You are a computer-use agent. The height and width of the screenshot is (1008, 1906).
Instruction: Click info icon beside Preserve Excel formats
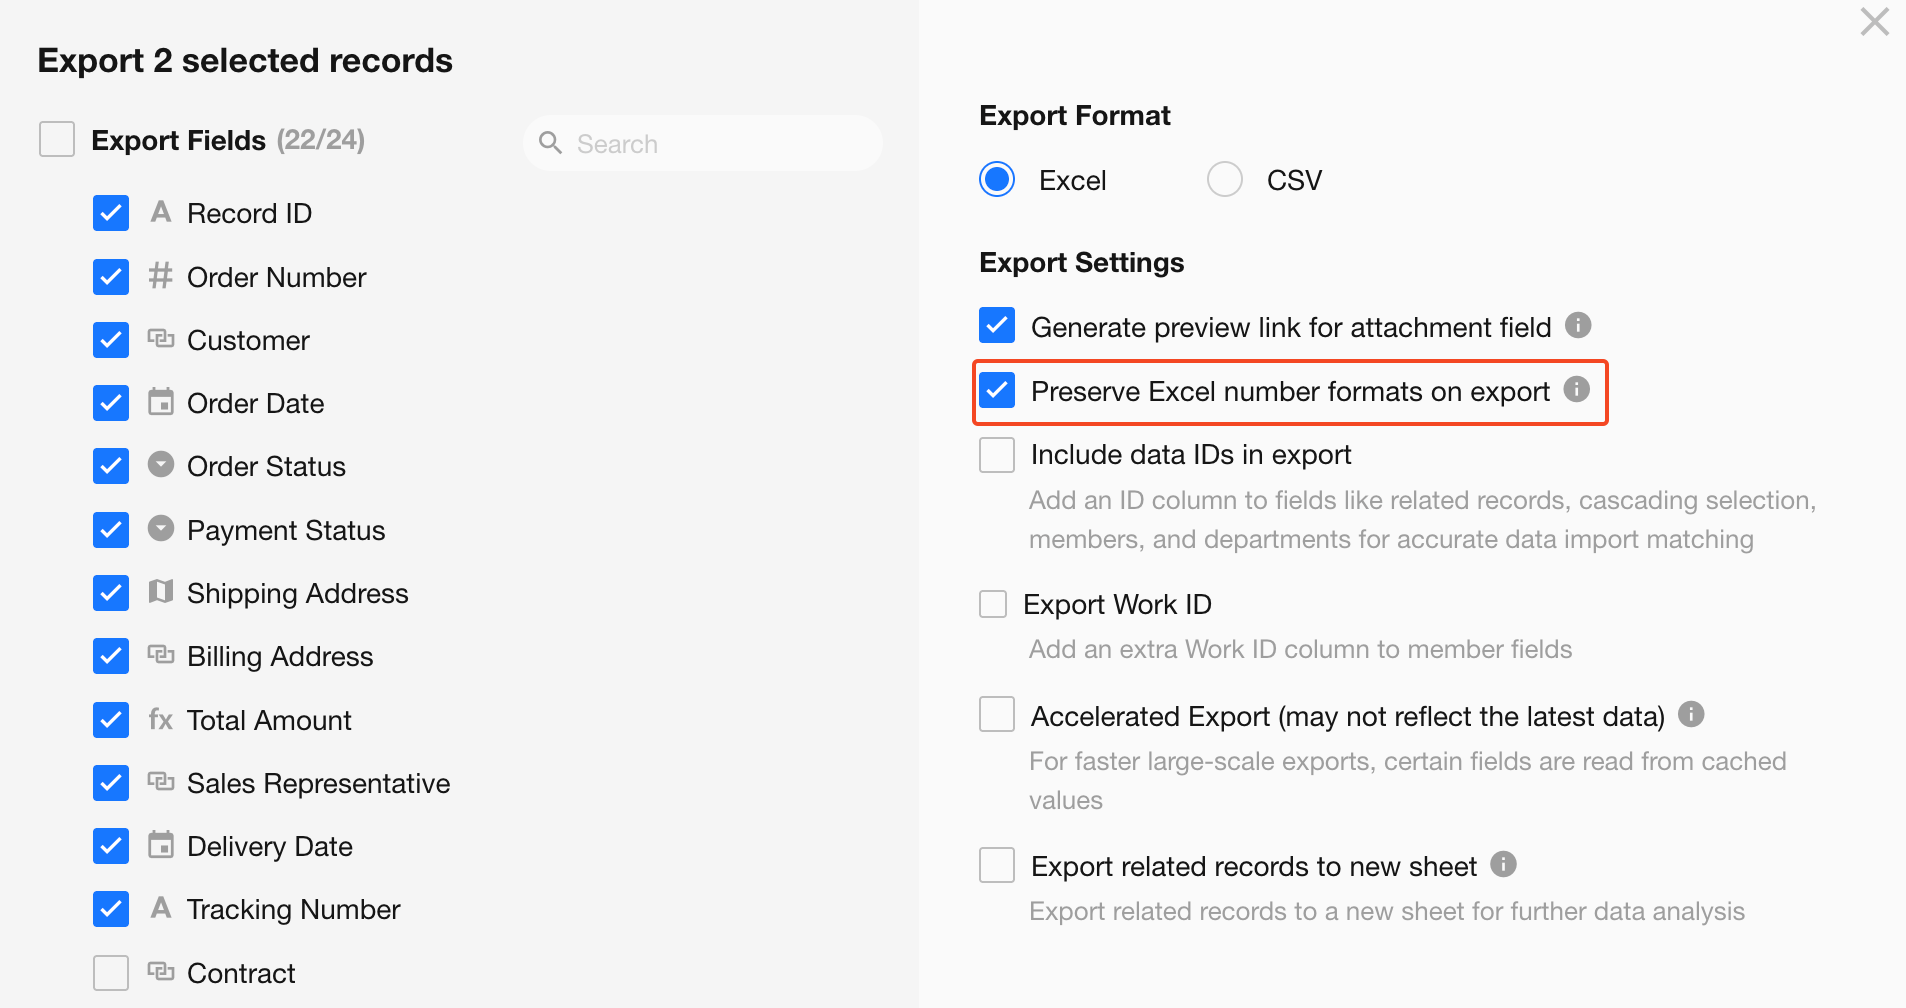coord(1577,389)
